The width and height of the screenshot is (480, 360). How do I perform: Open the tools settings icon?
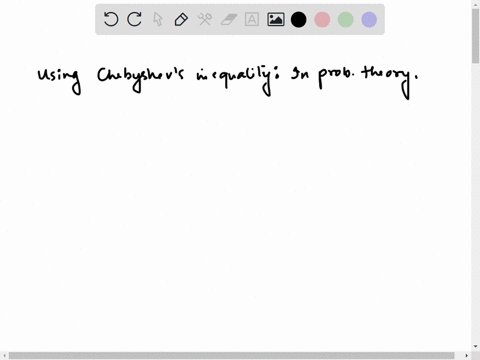click(205, 19)
